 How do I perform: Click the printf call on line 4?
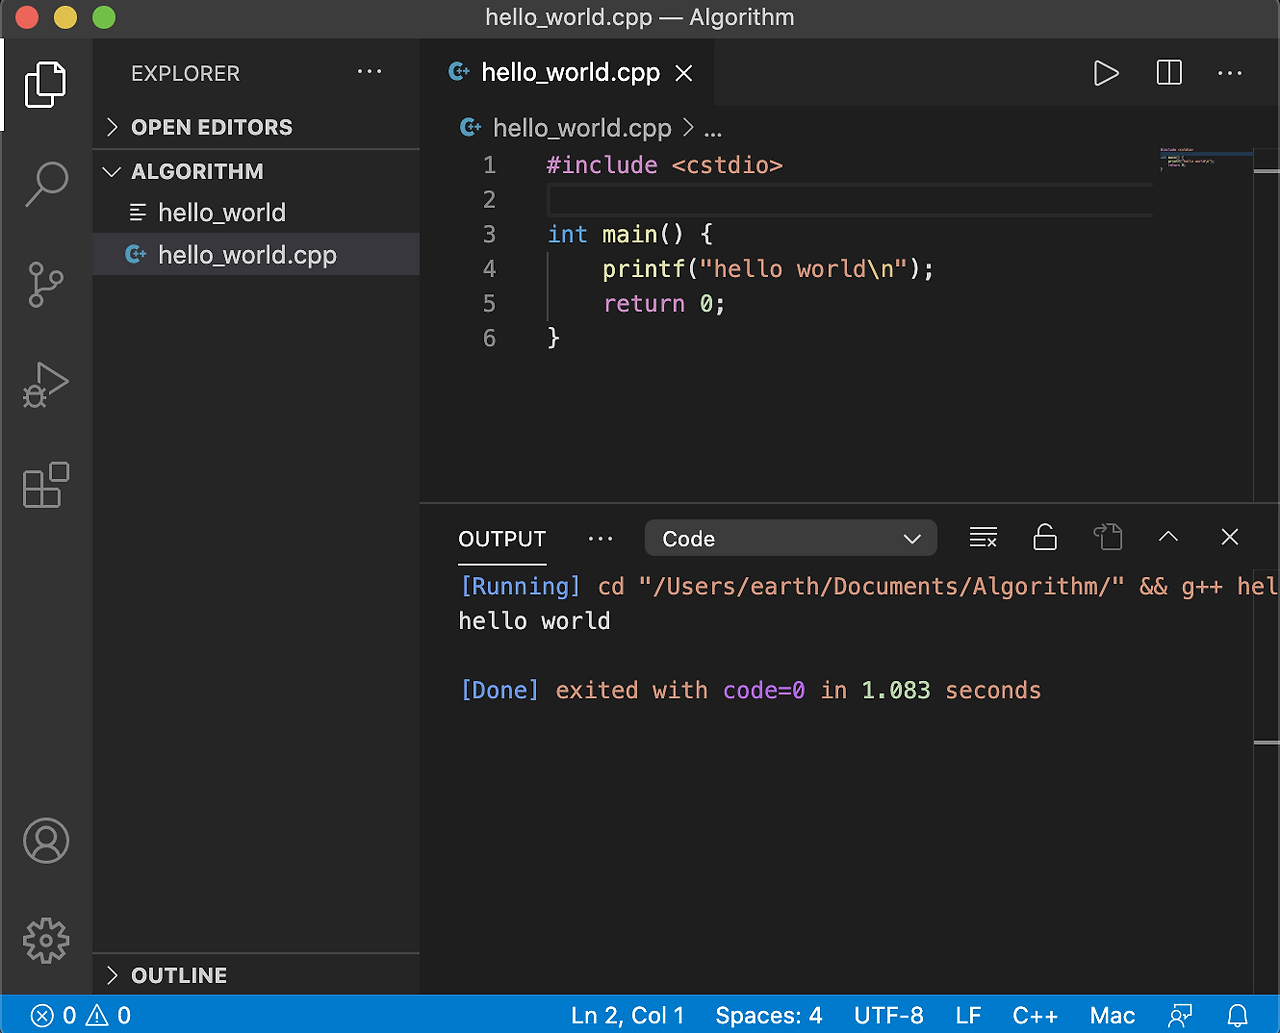click(x=768, y=269)
